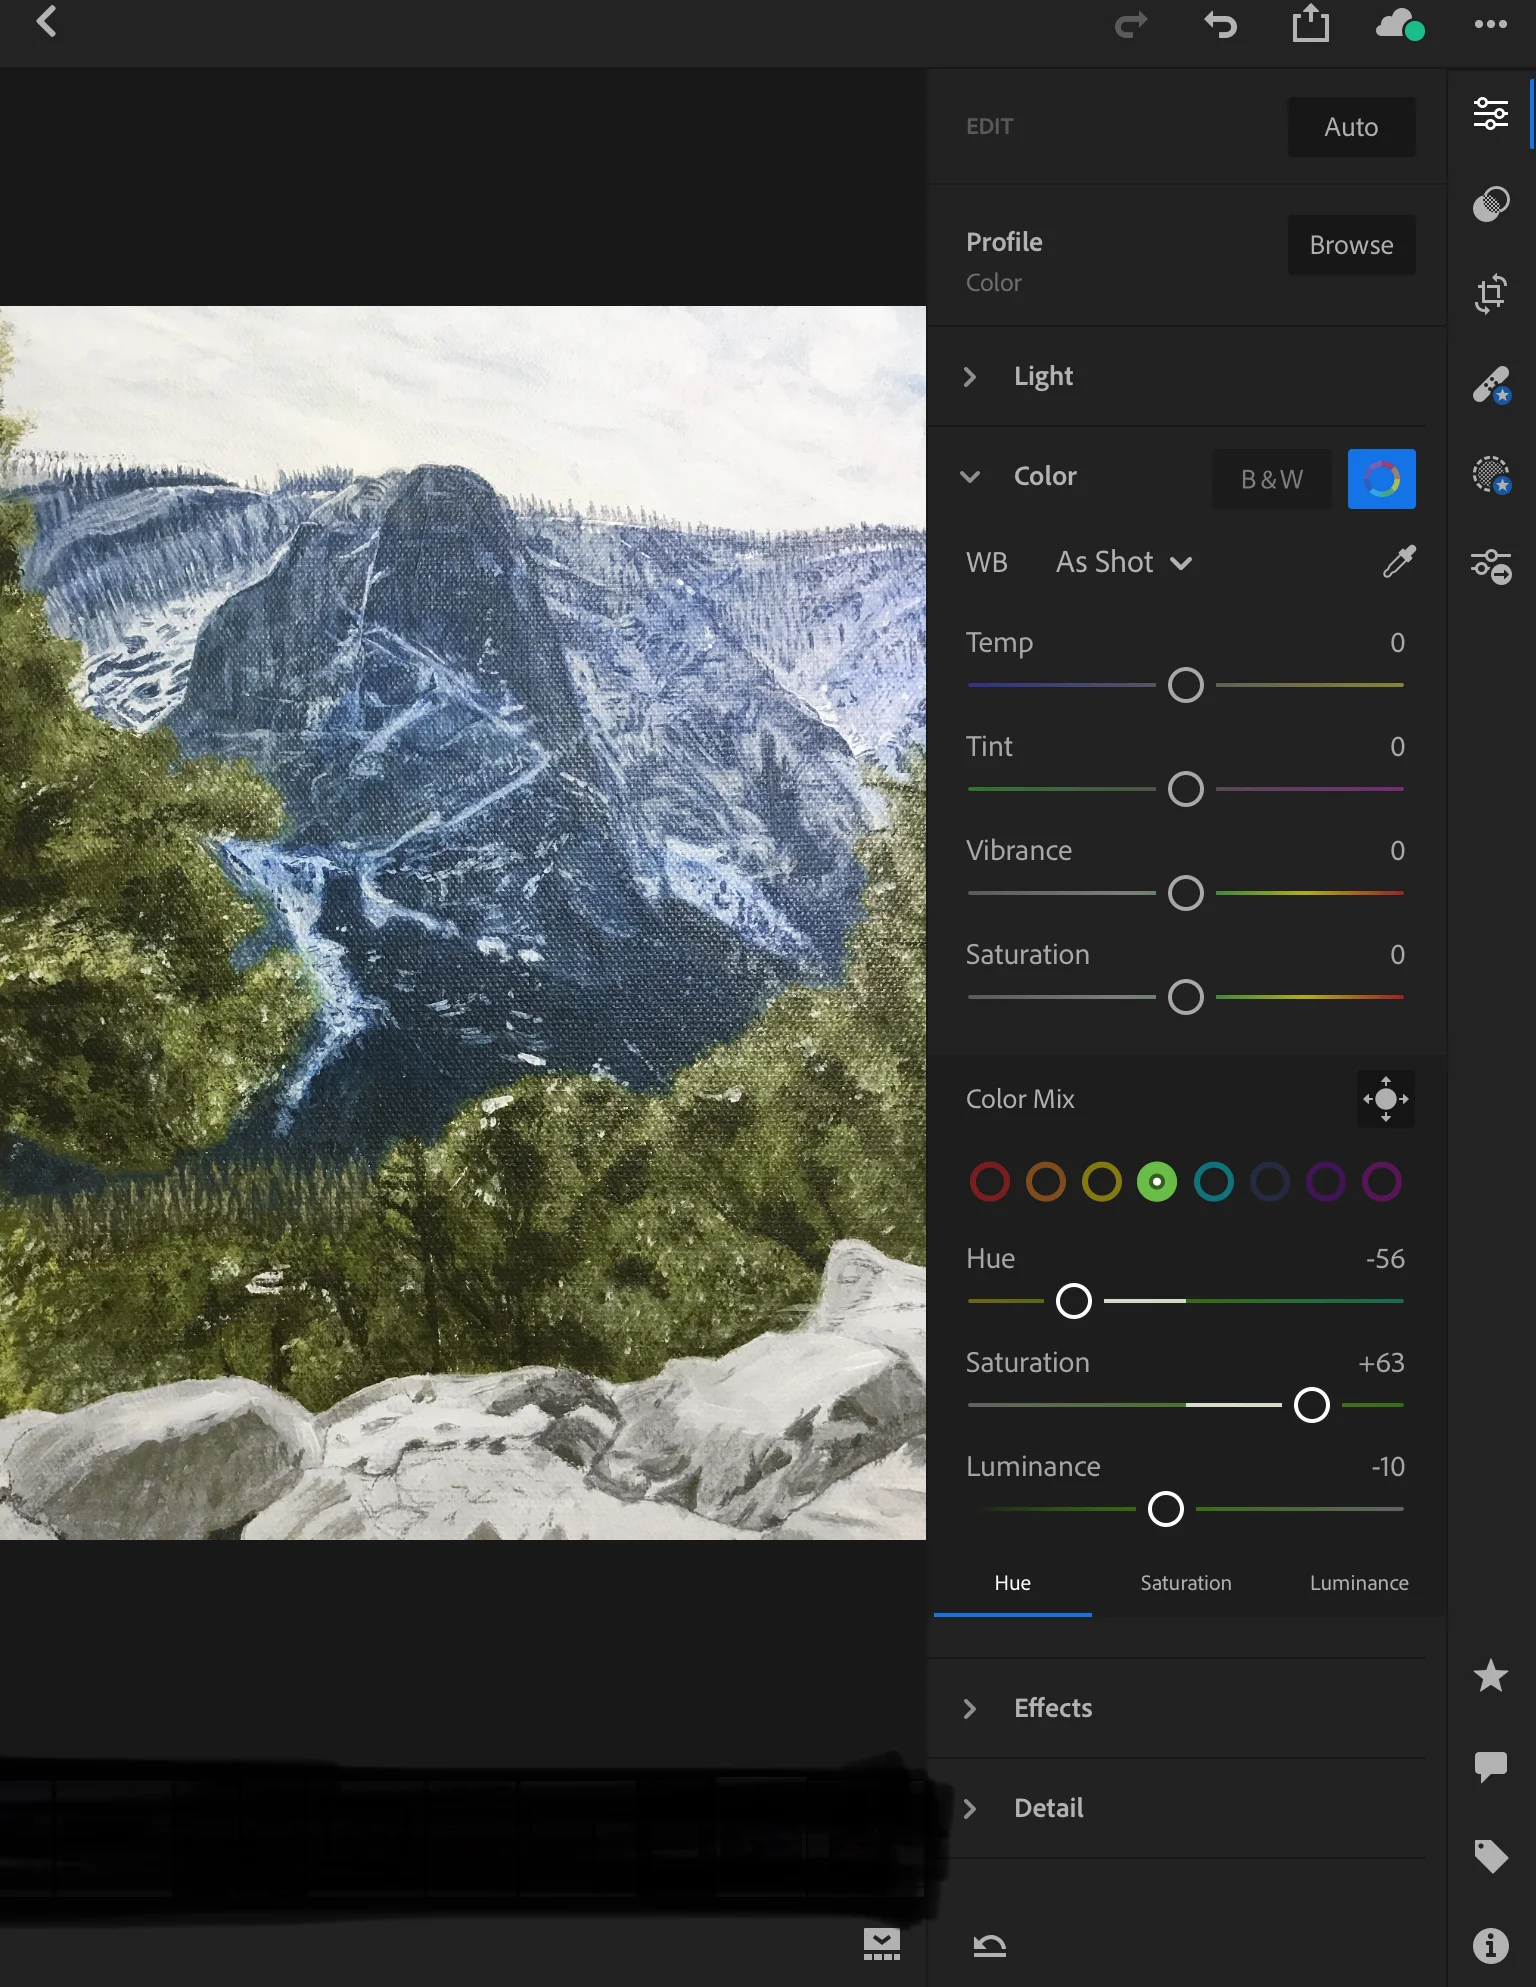Click the Tint slider handle
This screenshot has width=1536, height=1987.
(x=1185, y=789)
